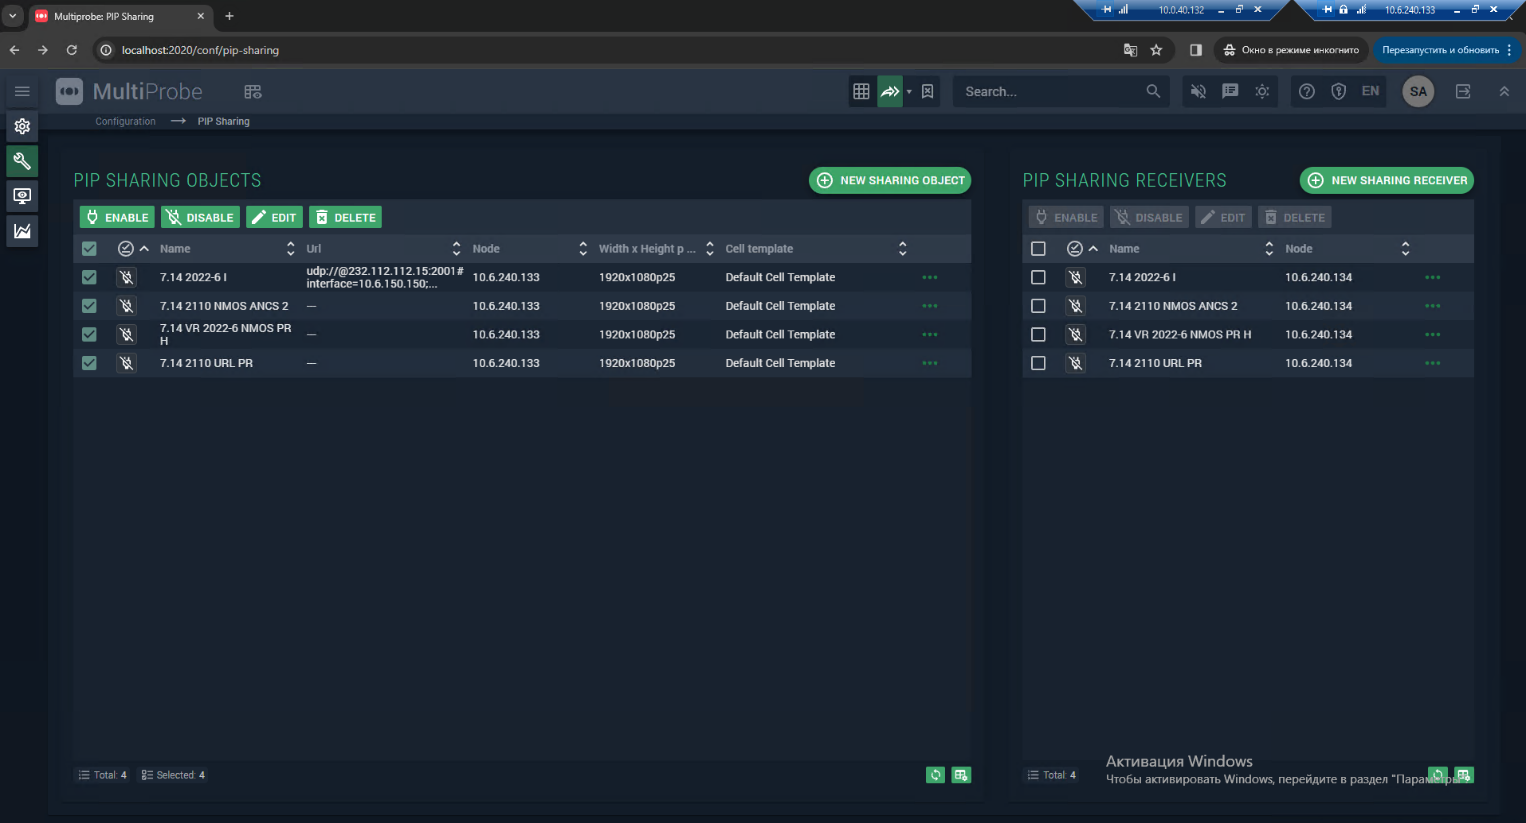Click into the Search field
The height and width of the screenshot is (823, 1526).
point(1050,91)
